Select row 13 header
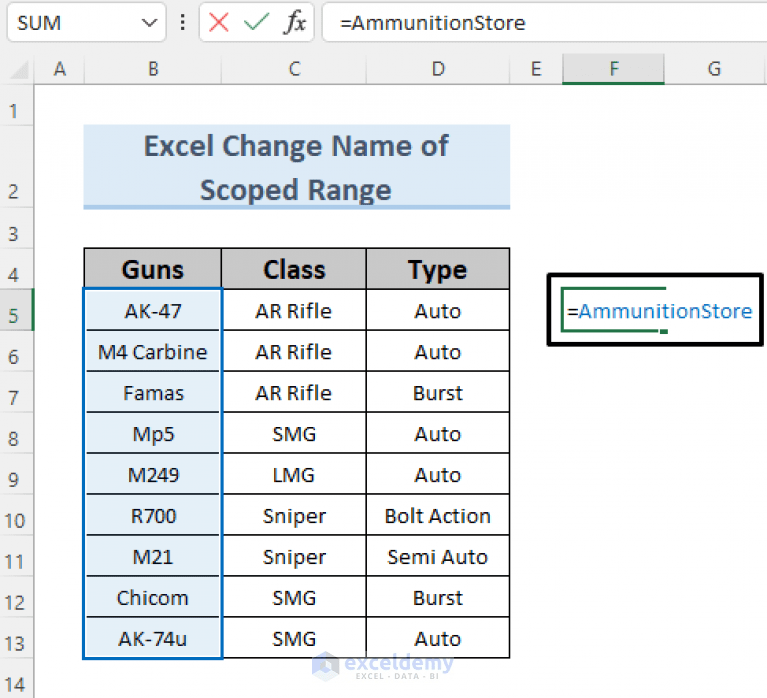The height and width of the screenshot is (698, 767). pyautogui.click(x=16, y=638)
